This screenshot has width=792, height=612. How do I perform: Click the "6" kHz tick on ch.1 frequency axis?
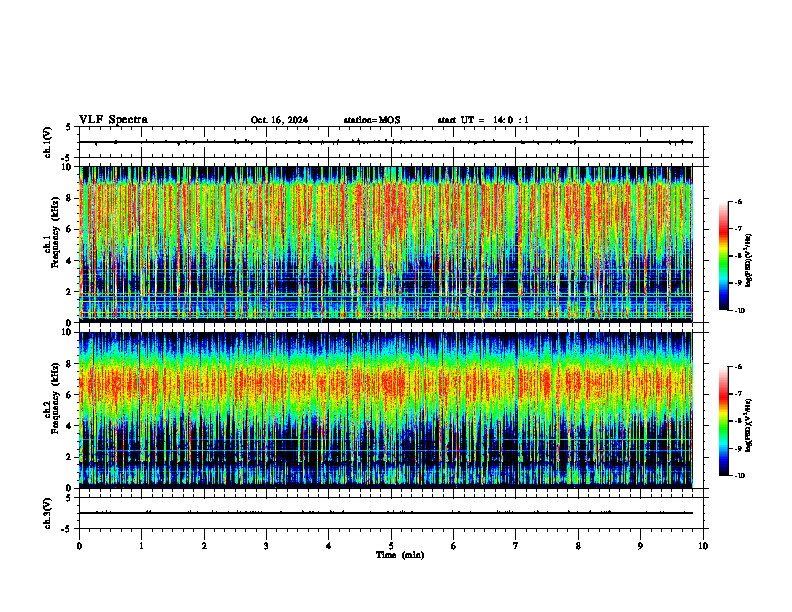pyautogui.click(x=69, y=230)
